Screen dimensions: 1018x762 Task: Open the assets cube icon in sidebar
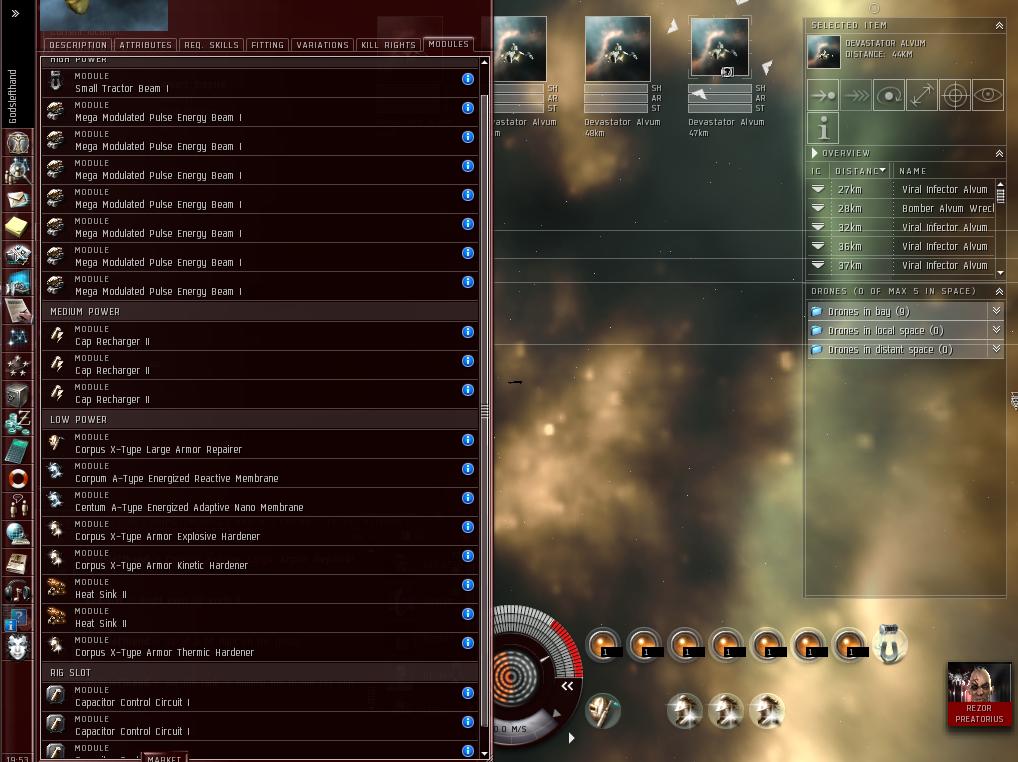coord(18,394)
